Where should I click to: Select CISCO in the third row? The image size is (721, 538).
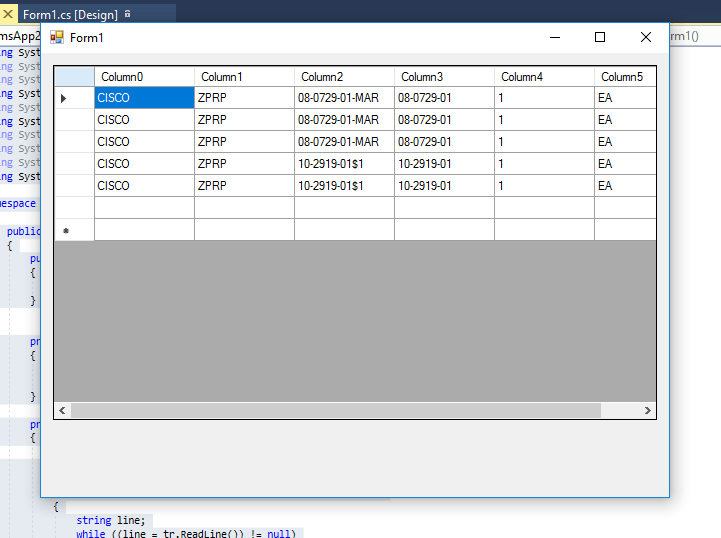tap(144, 142)
